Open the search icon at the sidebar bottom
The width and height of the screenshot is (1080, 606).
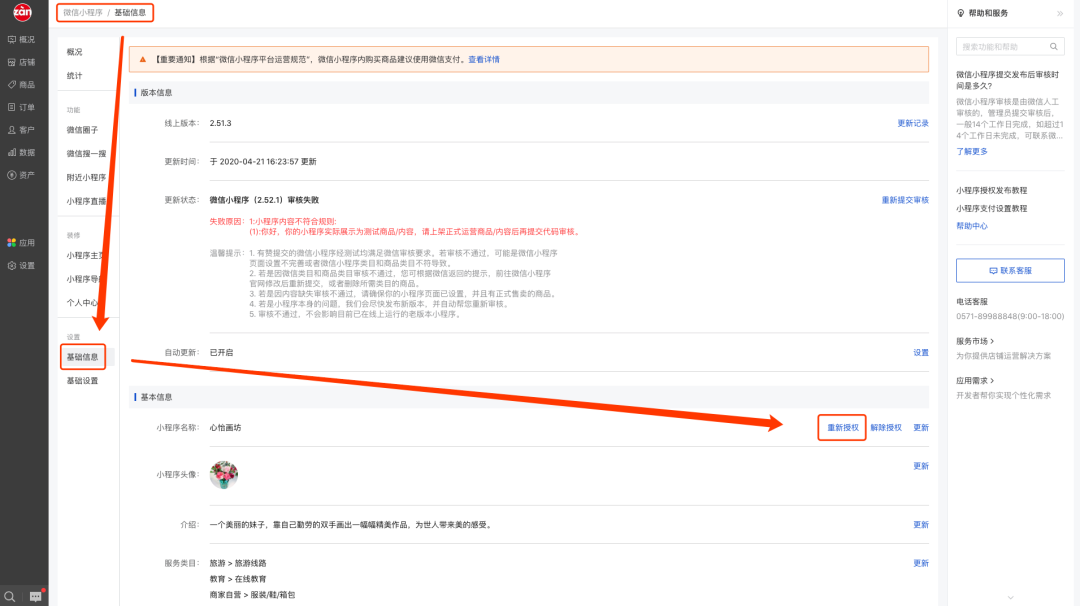point(10,596)
